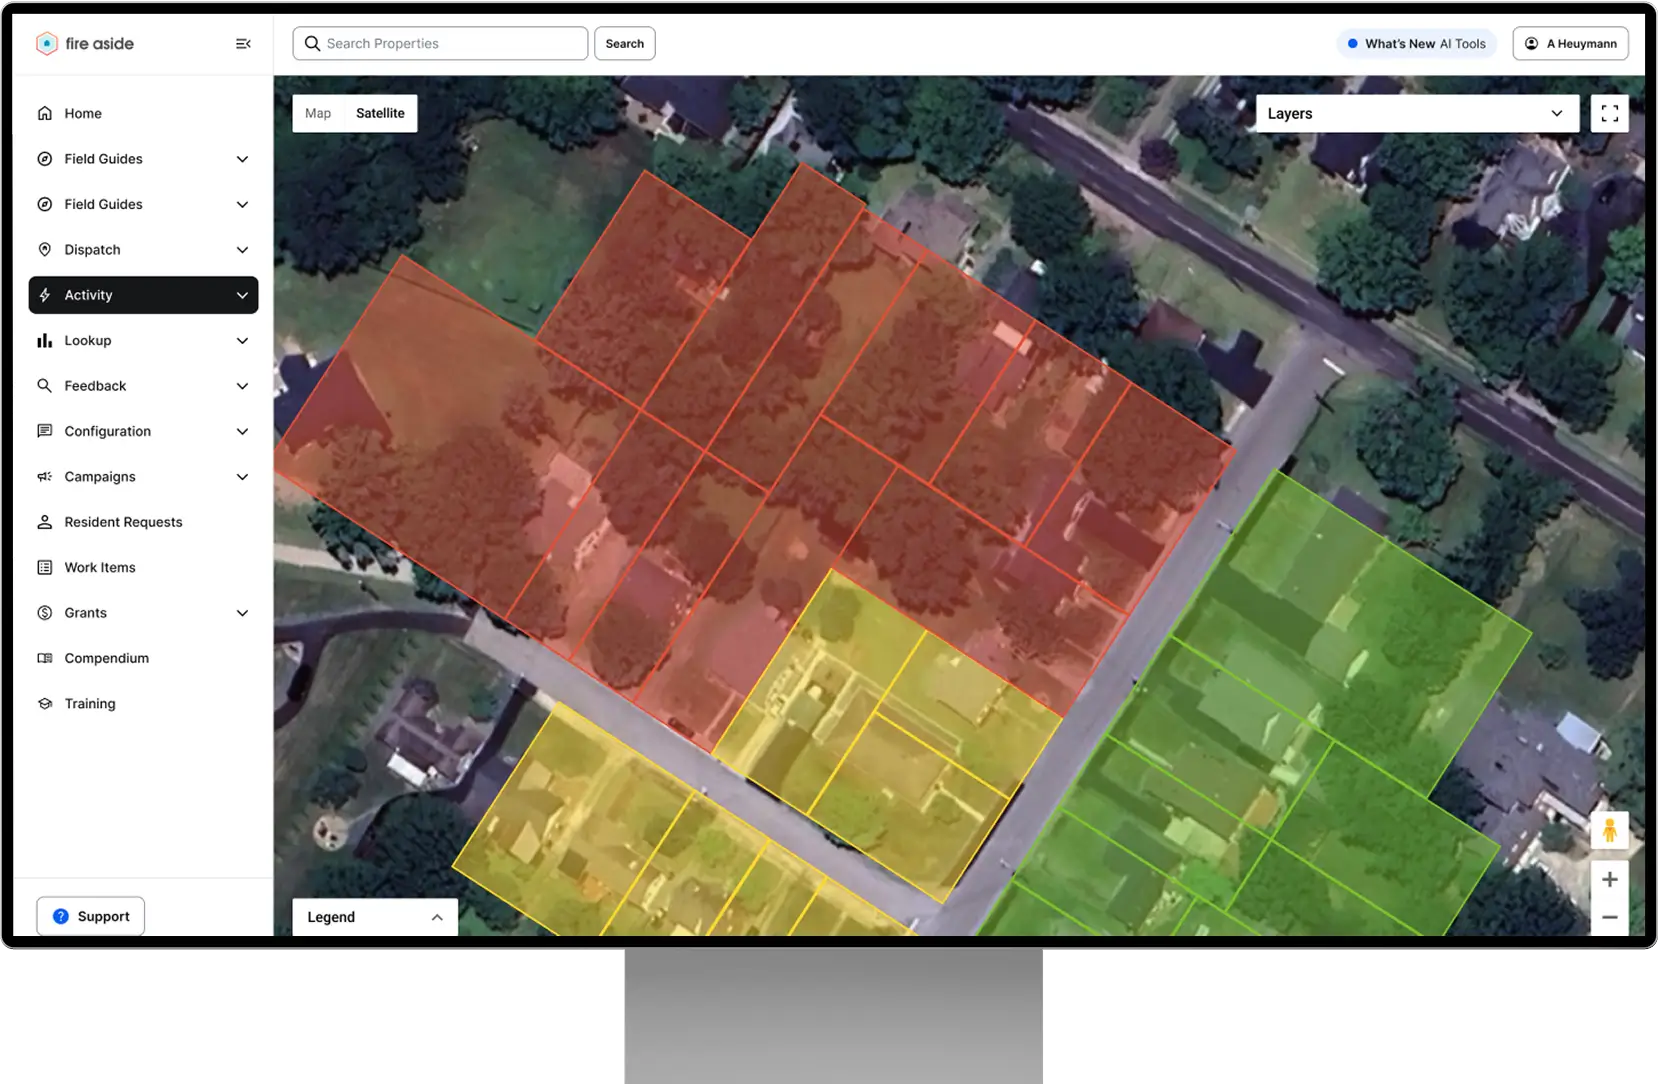Collapse the sidebar with the menu icon
The image size is (1658, 1084).
coord(243,44)
